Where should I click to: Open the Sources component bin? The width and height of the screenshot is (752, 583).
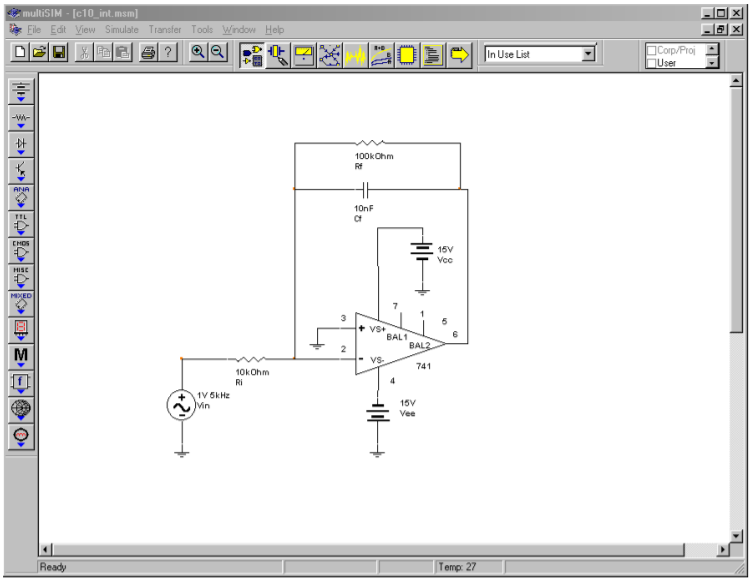[x=21, y=91]
